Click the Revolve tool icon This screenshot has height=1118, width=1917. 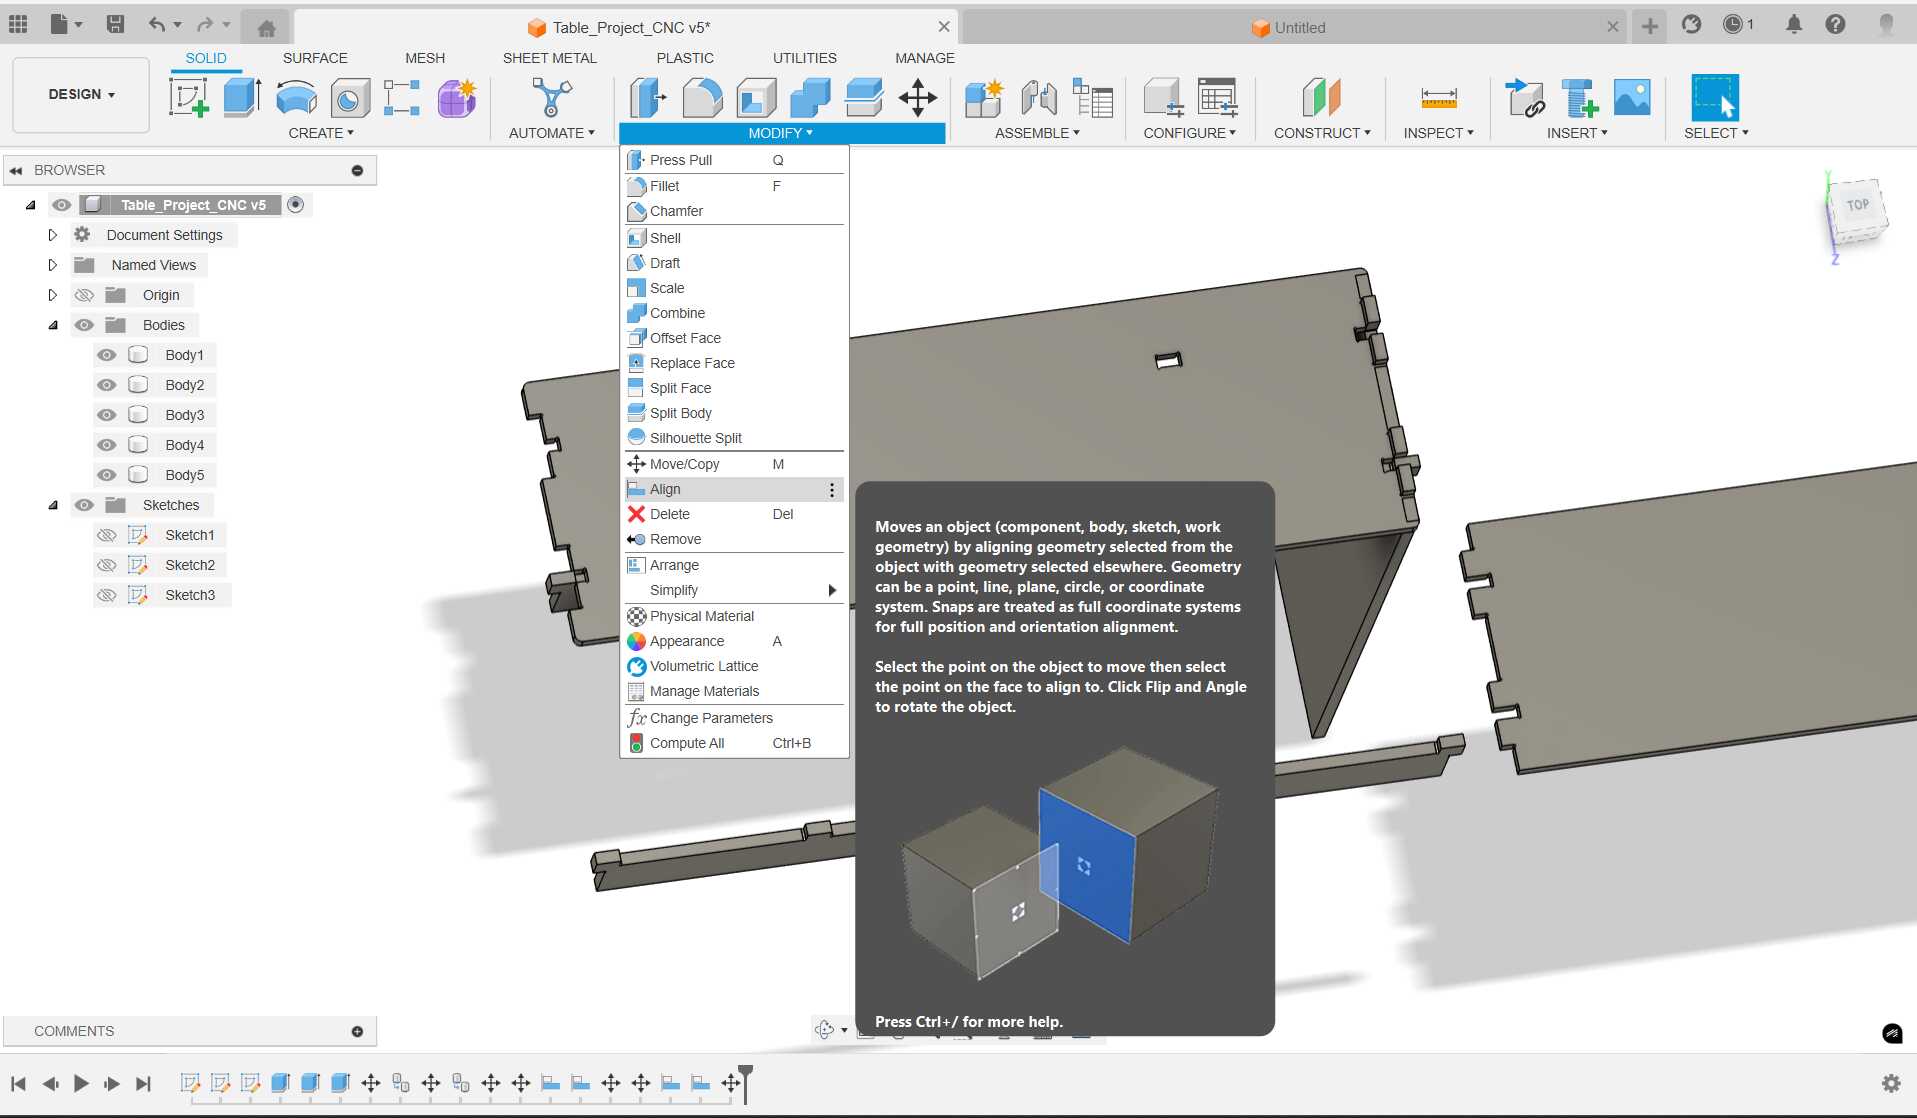click(296, 98)
